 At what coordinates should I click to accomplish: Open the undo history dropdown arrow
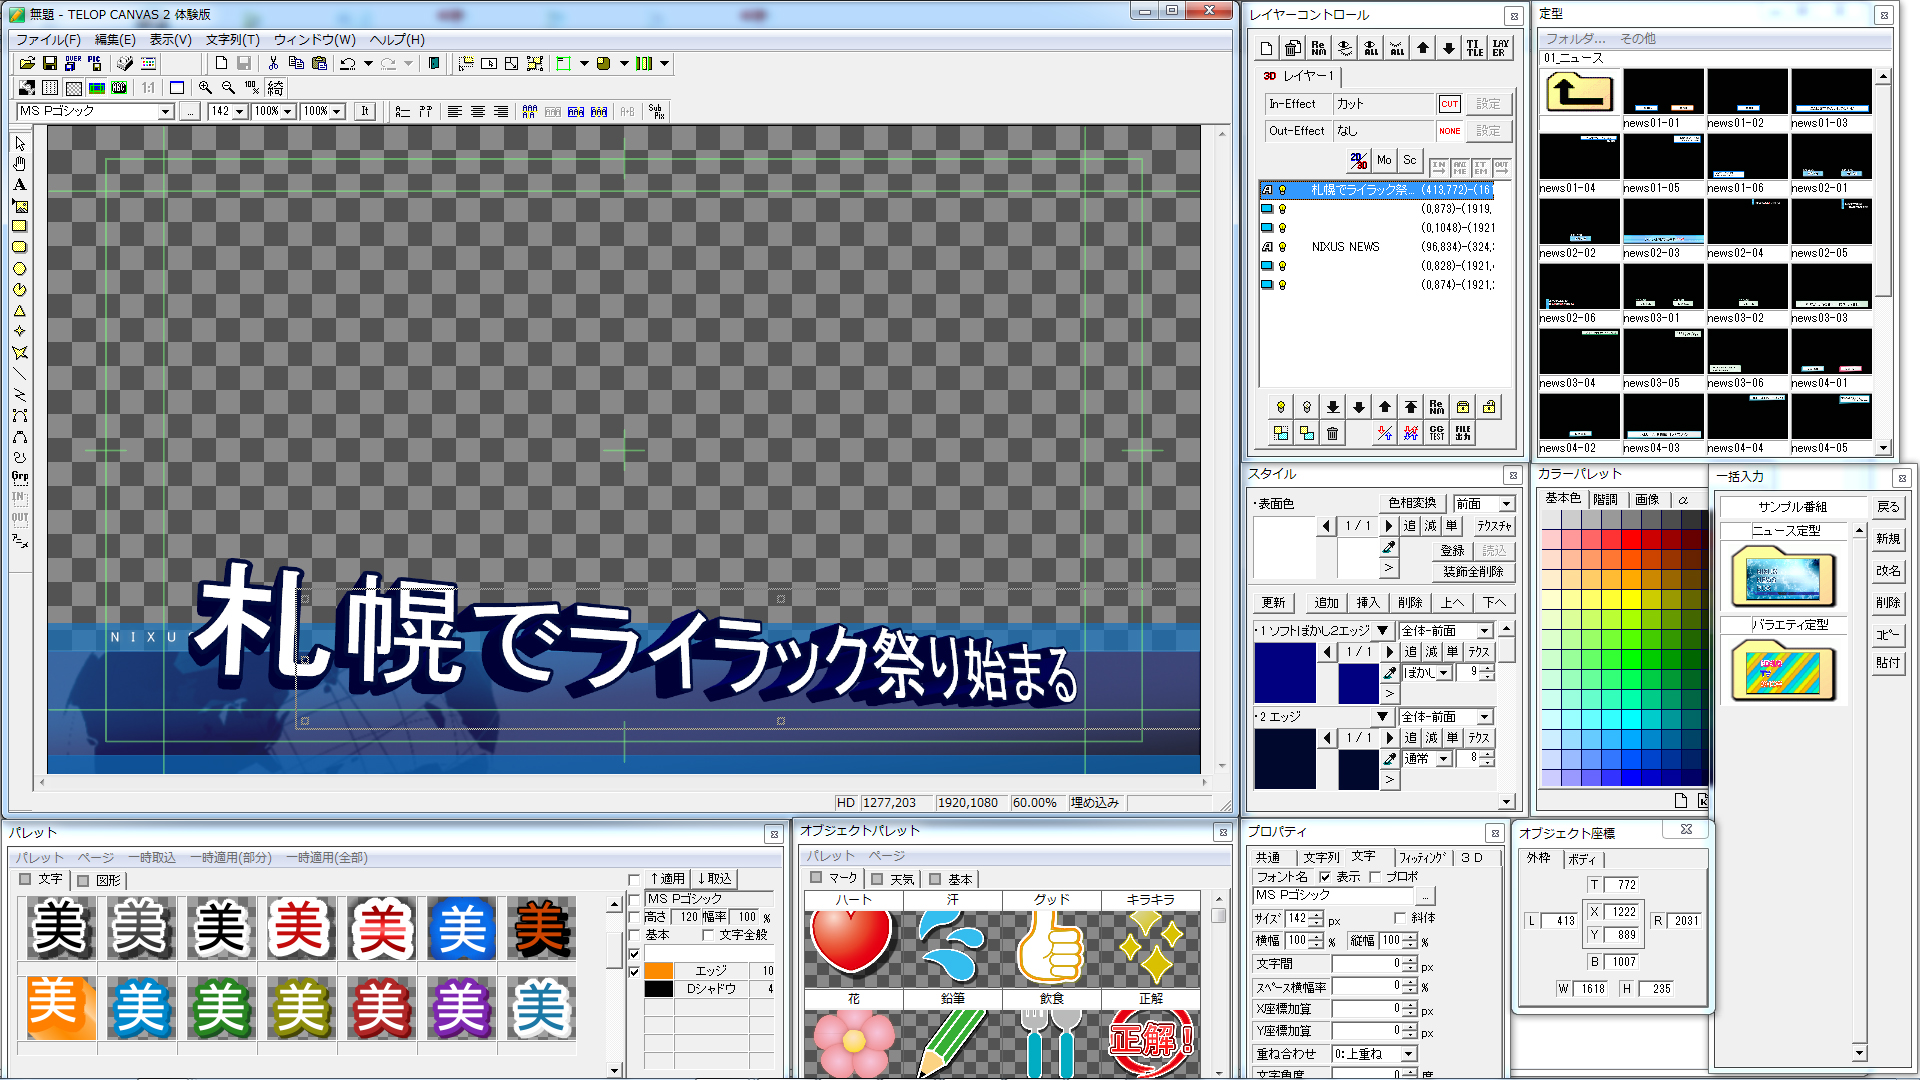(368, 63)
